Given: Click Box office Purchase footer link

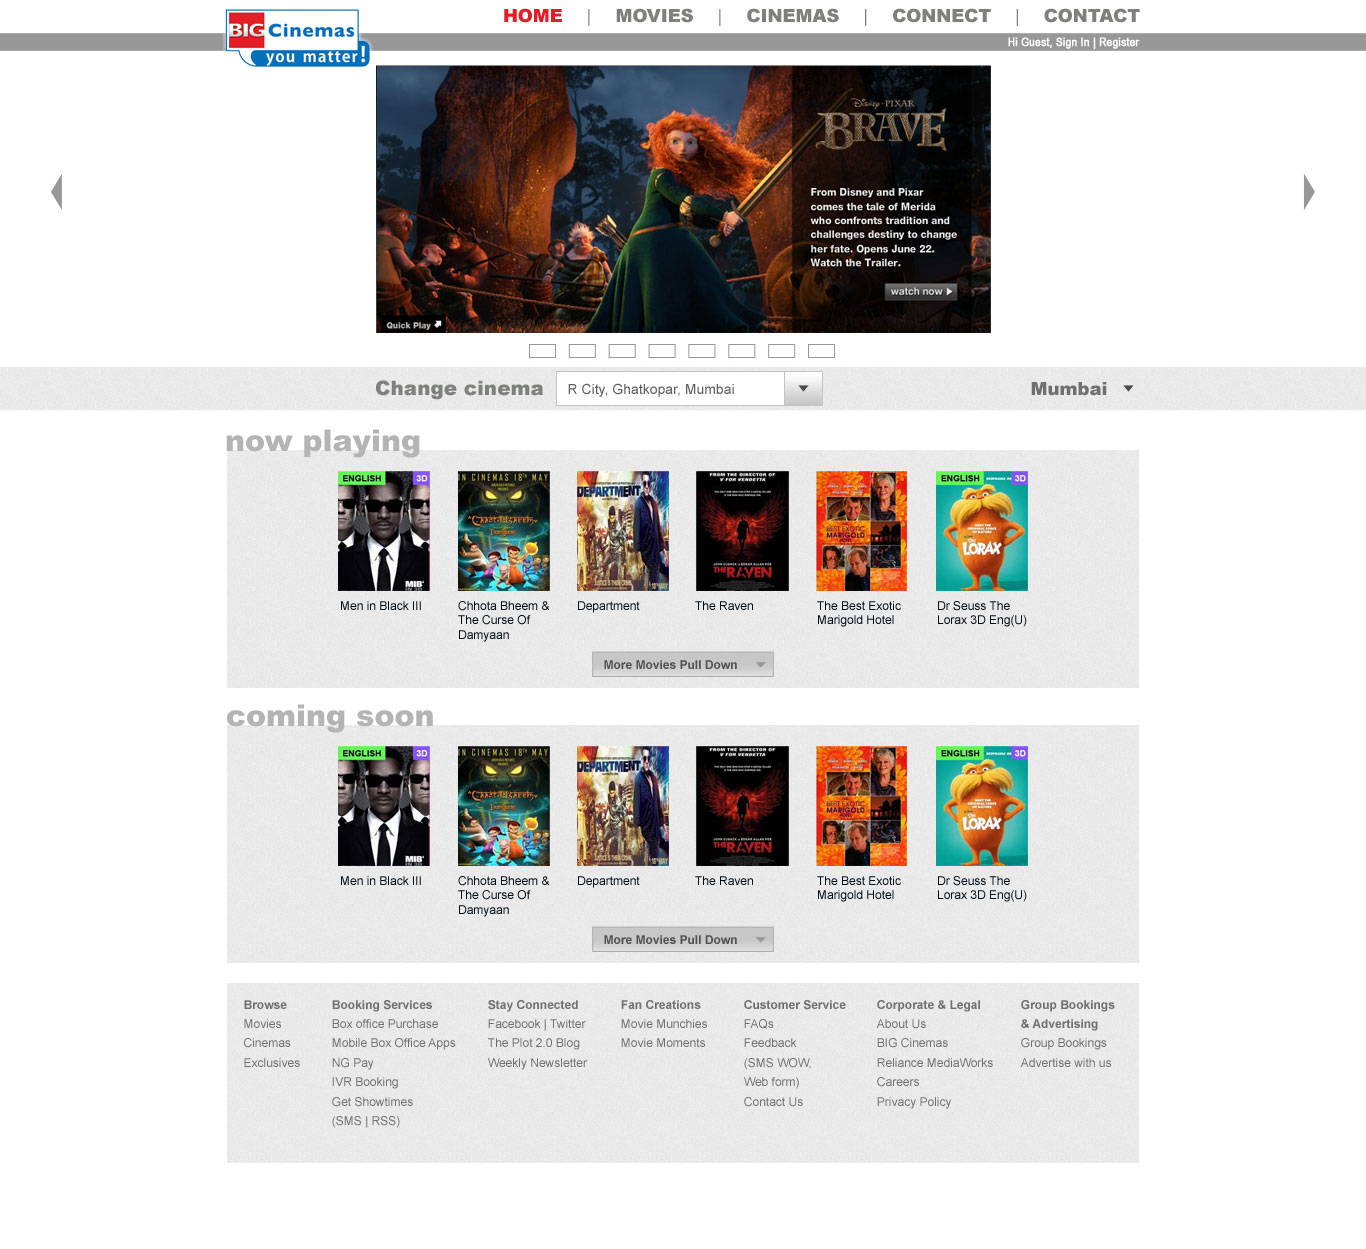Looking at the screenshot, I should [x=385, y=1024].
